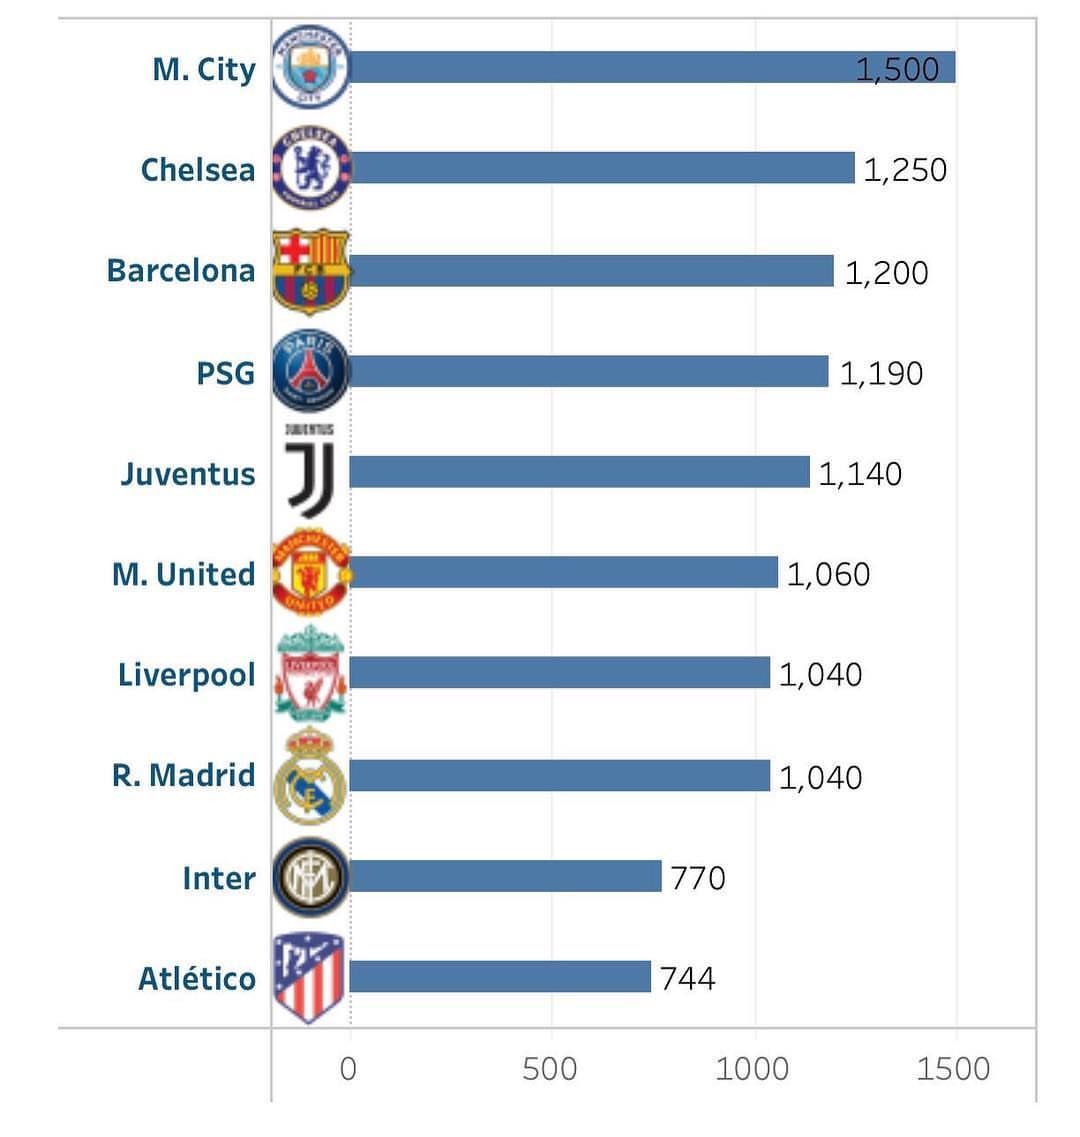Viewport: 1080px width, 1137px height.
Task: Click the PSG club logo
Action: 310,371
